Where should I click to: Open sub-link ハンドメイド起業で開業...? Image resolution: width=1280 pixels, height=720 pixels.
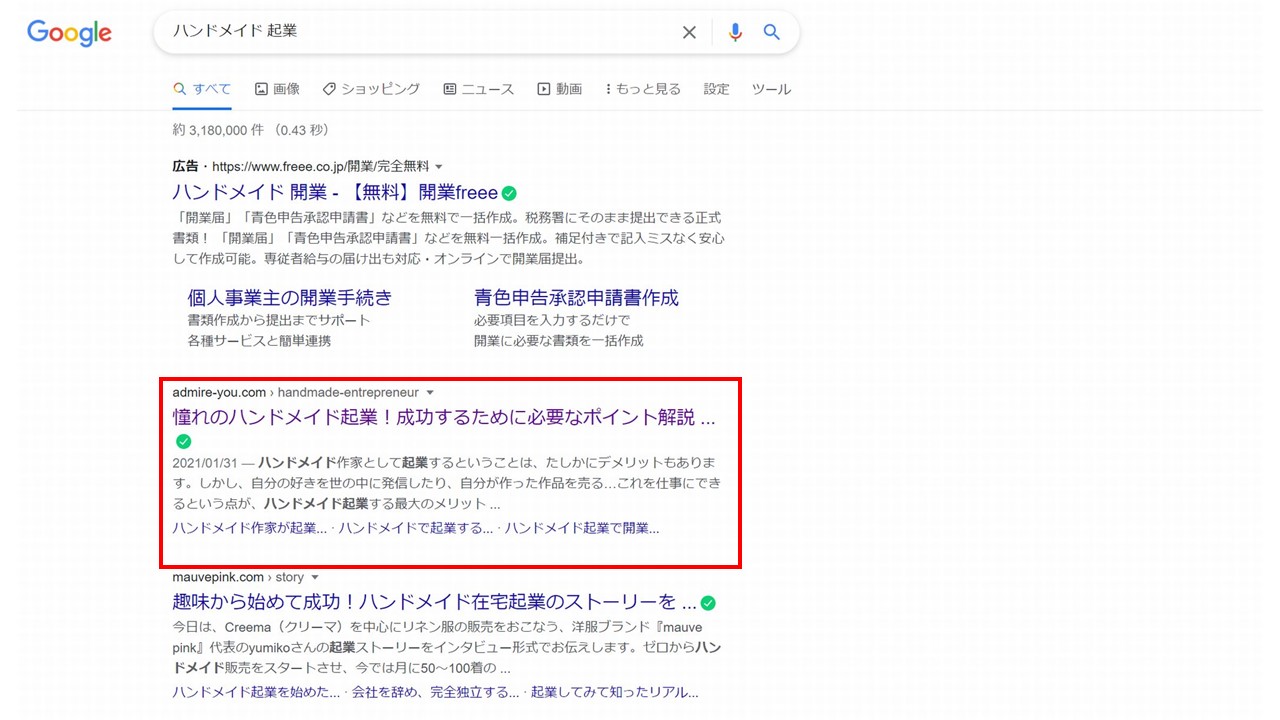581,527
